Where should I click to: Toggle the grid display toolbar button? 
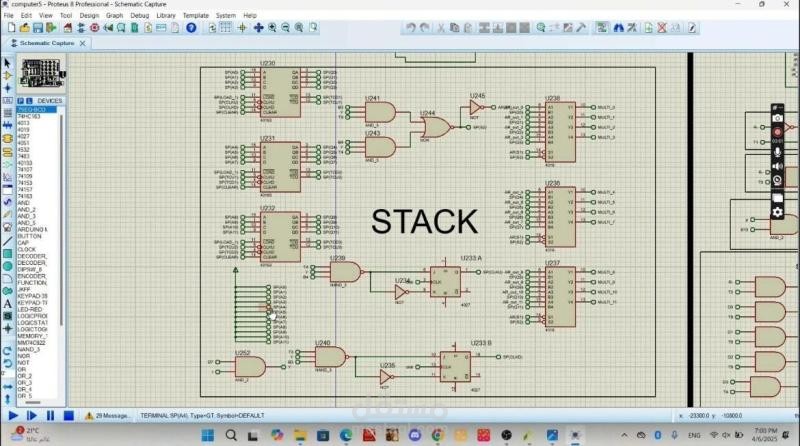[x=225, y=28]
